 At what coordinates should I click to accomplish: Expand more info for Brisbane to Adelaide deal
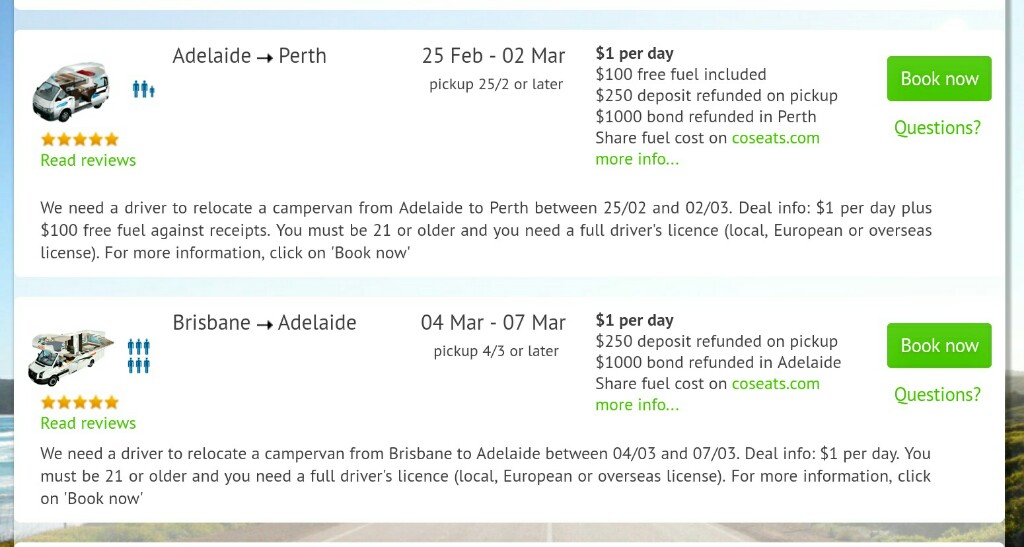pos(637,405)
